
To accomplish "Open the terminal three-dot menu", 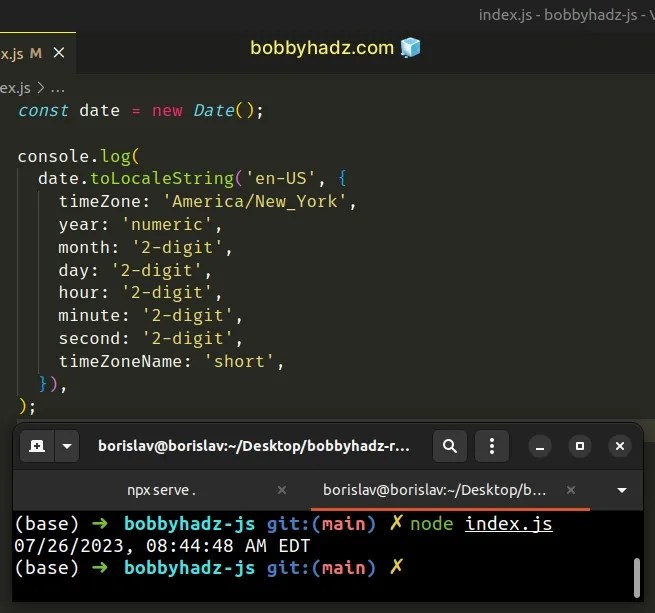I will pos(492,446).
